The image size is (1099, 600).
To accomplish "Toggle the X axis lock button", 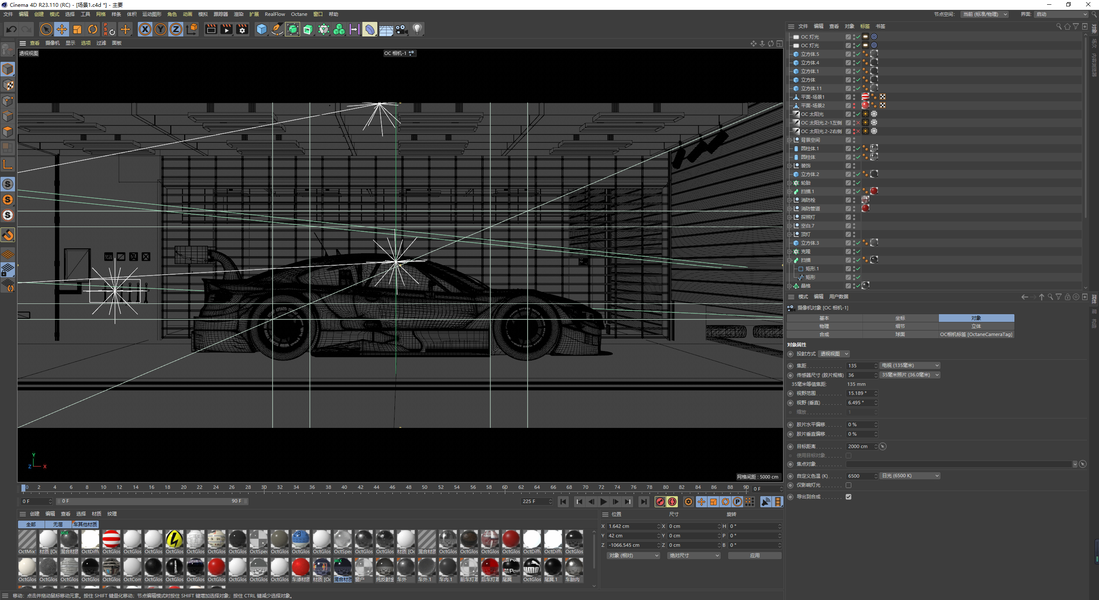I will pos(145,30).
